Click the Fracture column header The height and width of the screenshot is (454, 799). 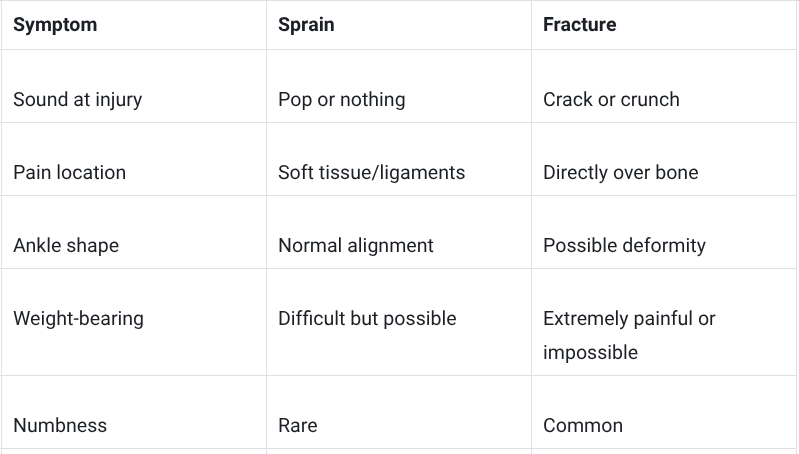579,24
